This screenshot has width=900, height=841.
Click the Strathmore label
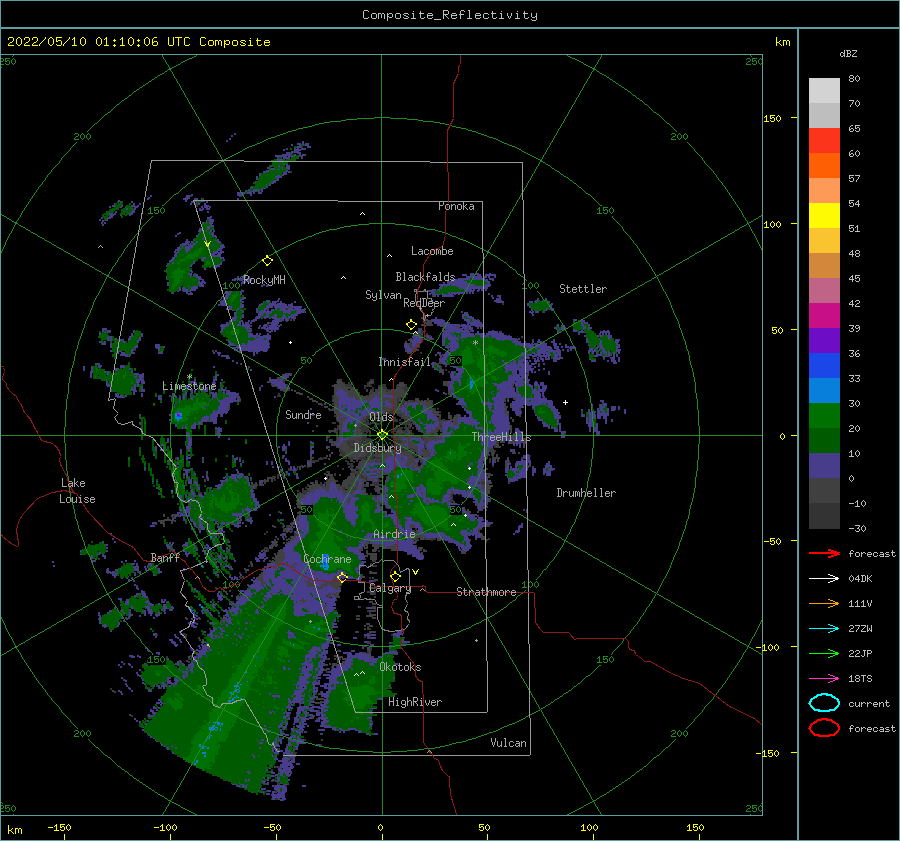point(486,592)
